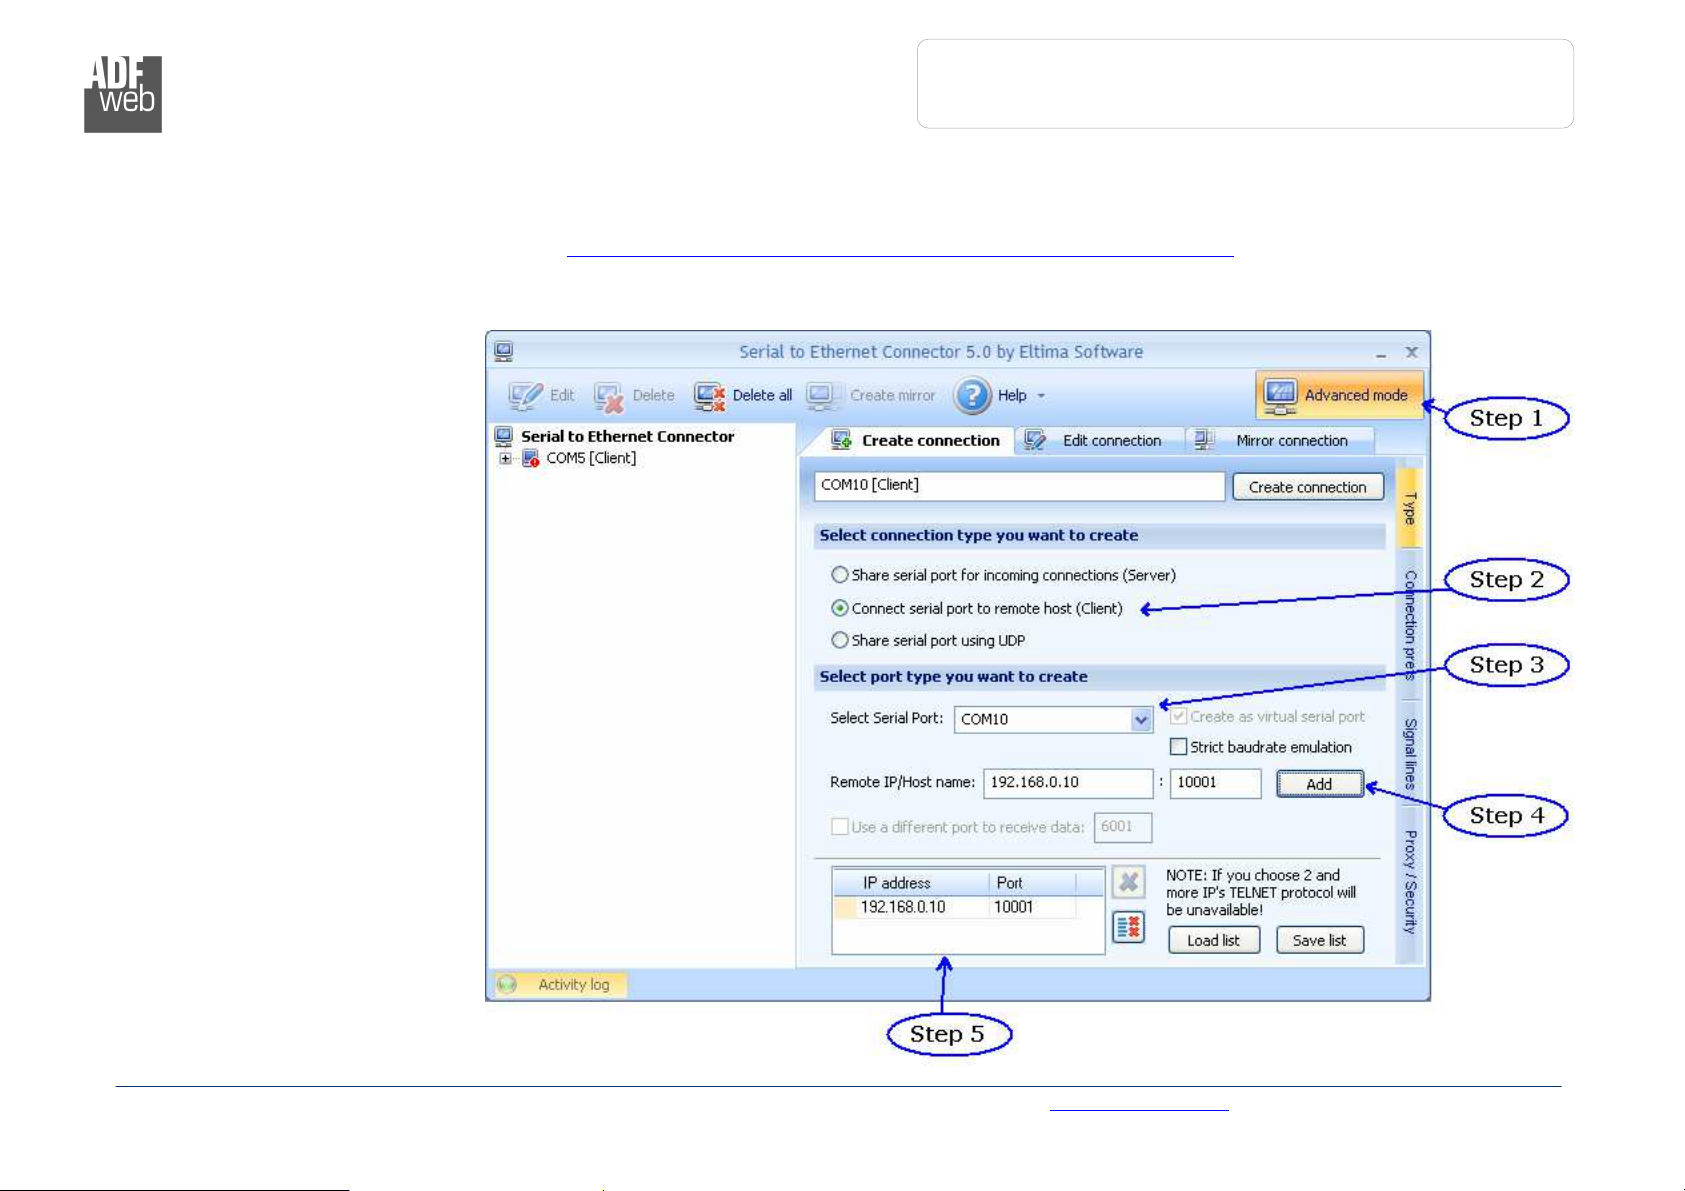Click the remote port field 10001
This screenshot has width=1685, height=1191.
1215,783
